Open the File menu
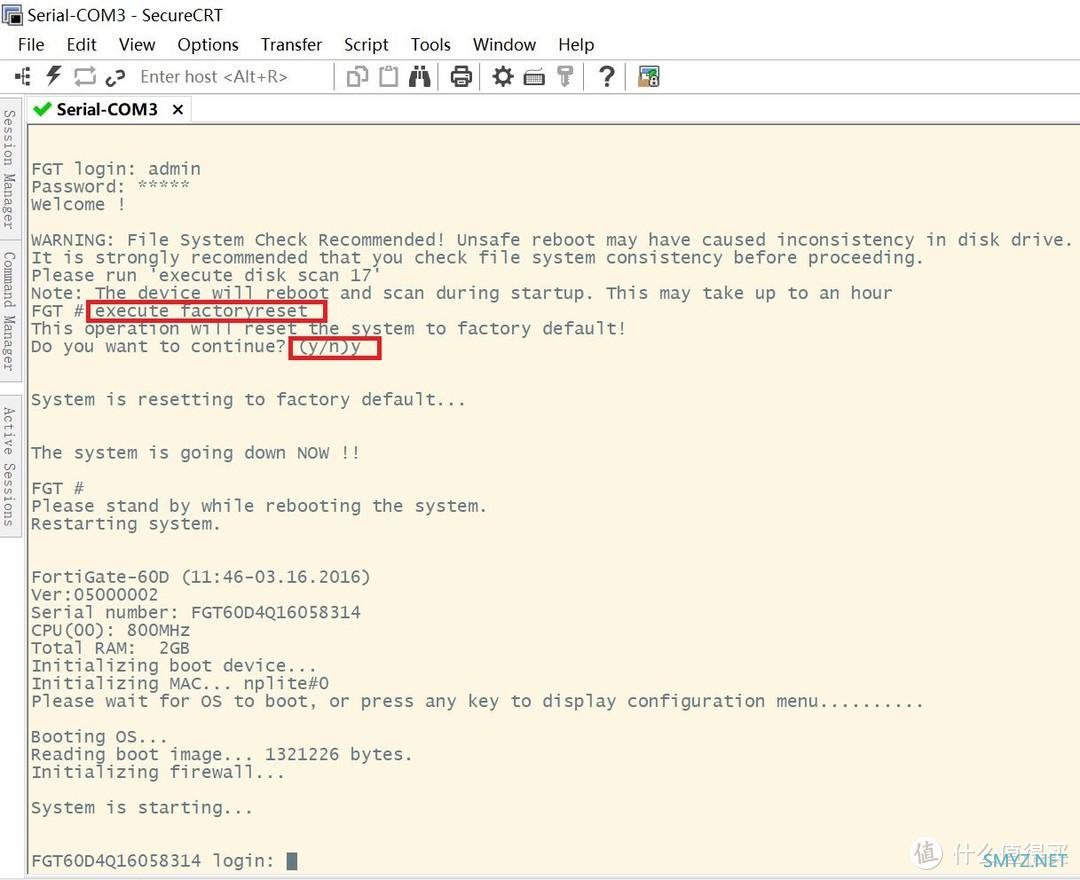 [x=31, y=45]
